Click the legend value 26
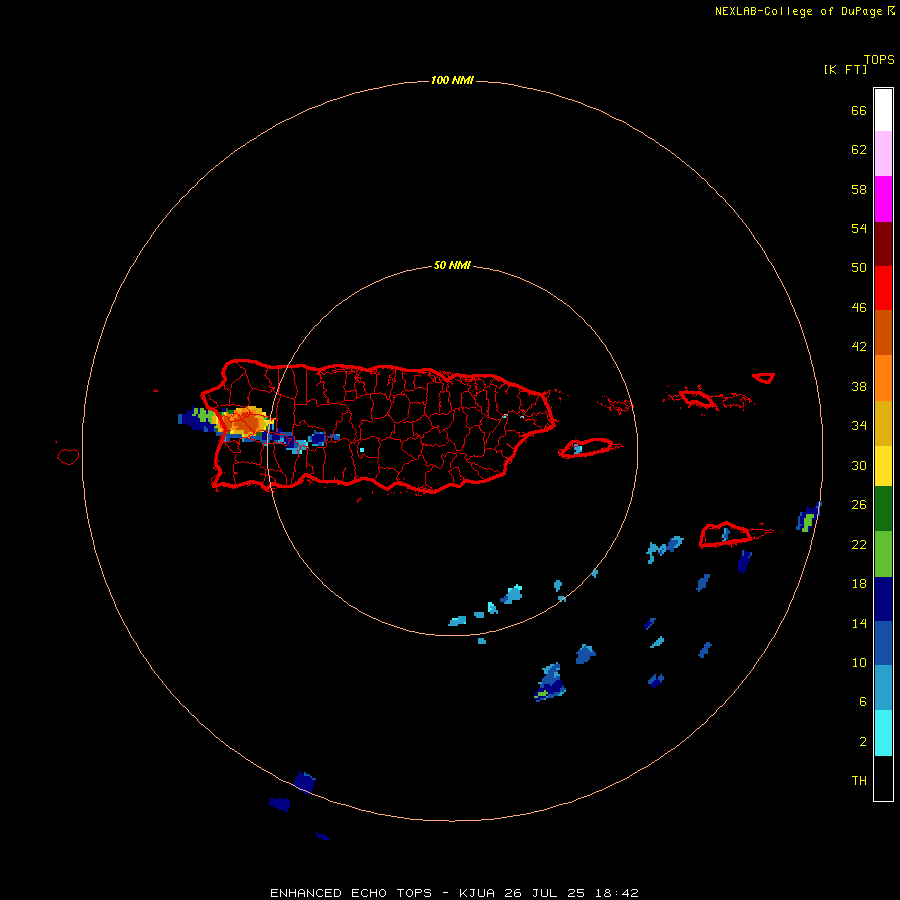 click(x=859, y=505)
